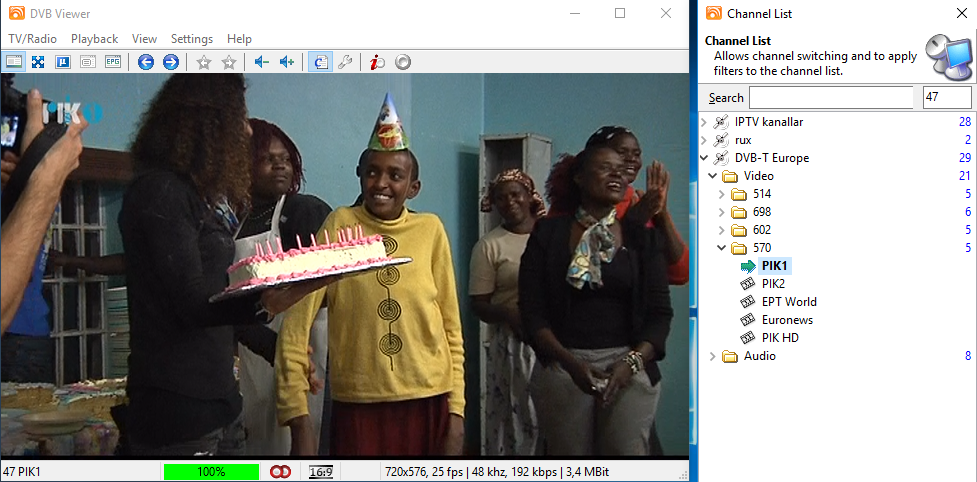Click the Audio folder count 8
Image resolution: width=977 pixels, height=482 pixels.
[968, 356]
